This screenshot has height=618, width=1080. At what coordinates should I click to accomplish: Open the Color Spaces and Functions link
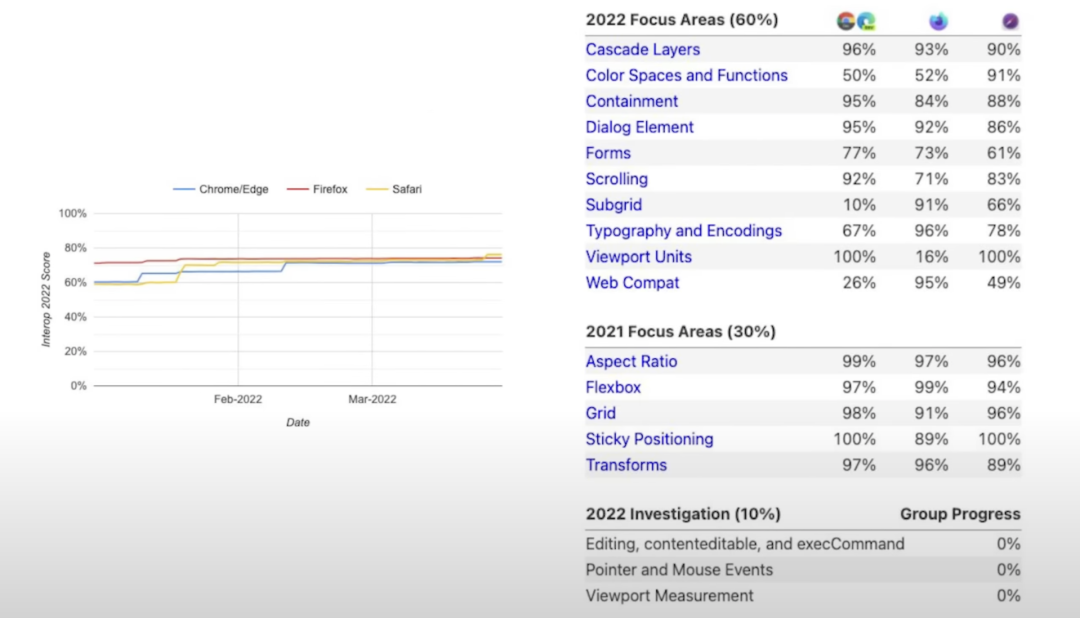[x=687, y=76]
